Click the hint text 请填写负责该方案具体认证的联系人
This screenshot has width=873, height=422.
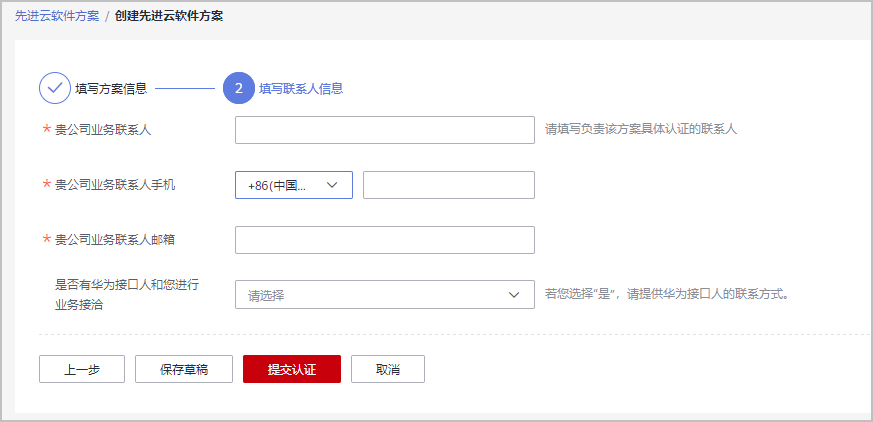[x=641, y=130]
